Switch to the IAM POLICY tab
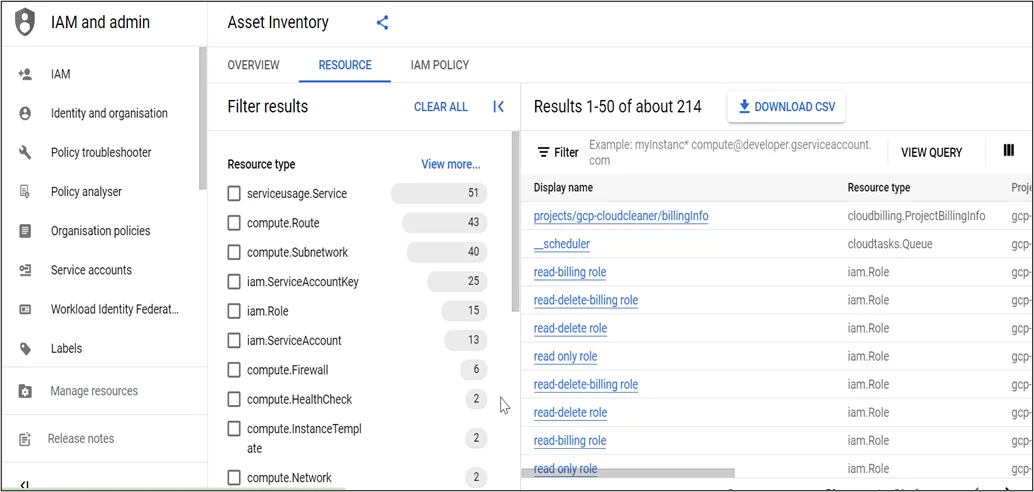1034x492 pixels. point(439,65)
